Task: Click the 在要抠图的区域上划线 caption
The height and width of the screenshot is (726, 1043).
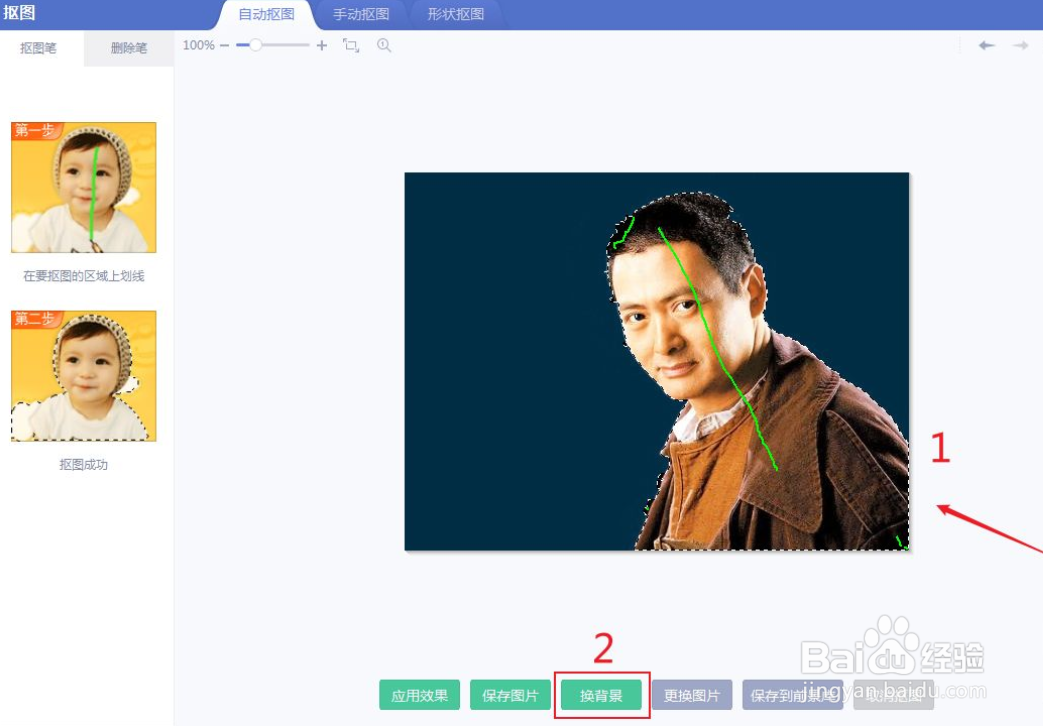Action: point(84,275)
